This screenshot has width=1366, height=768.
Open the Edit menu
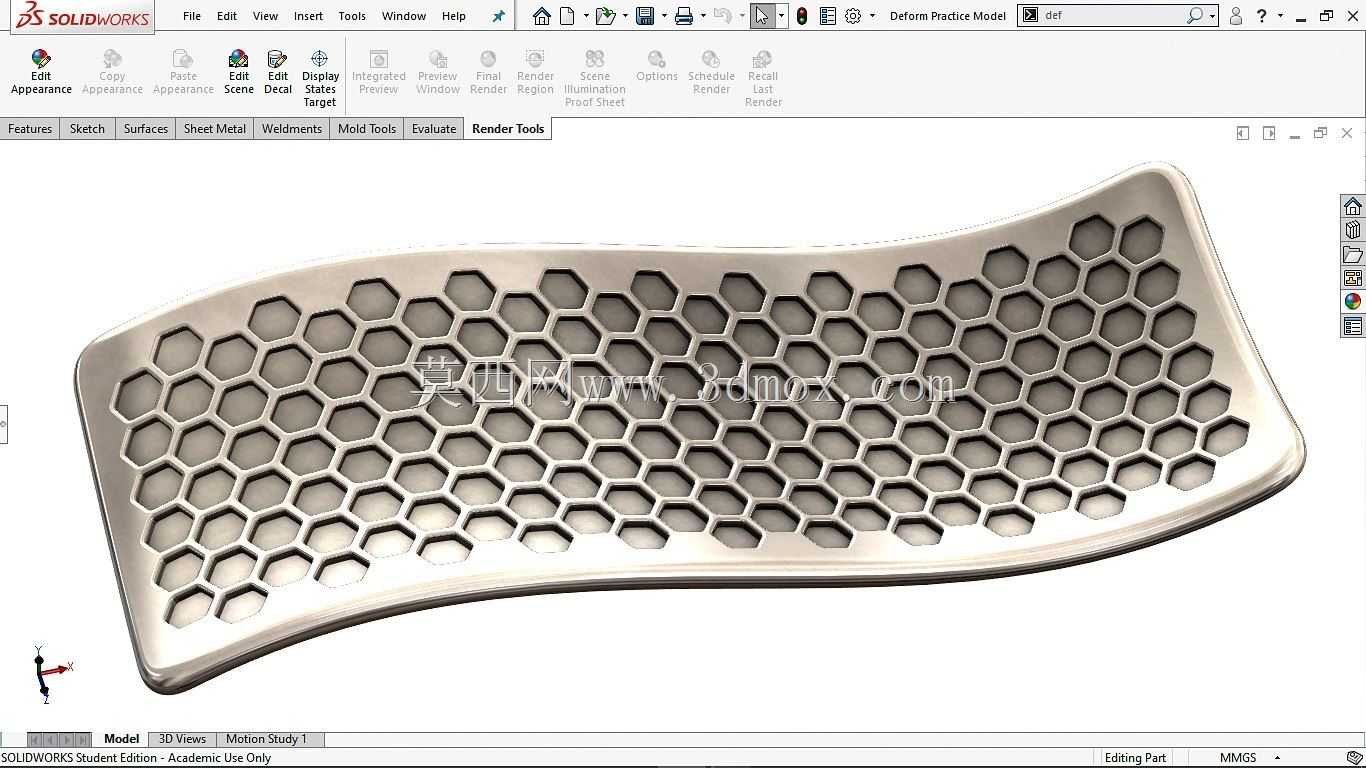227,16
